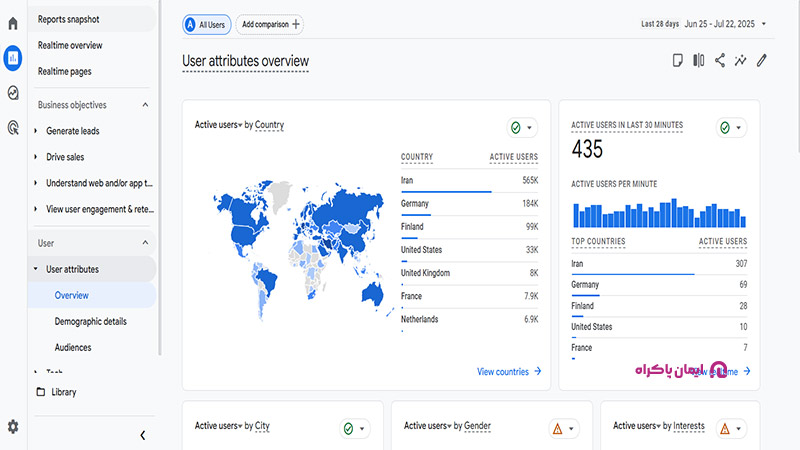Expand Understand web and/or app item
The image size is (800, 450).
click(35, 183)
